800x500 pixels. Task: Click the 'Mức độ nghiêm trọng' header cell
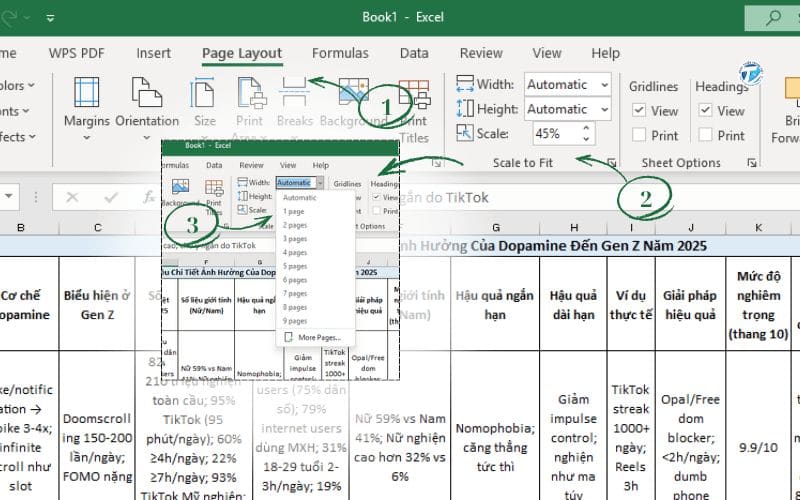coord(759,304)
